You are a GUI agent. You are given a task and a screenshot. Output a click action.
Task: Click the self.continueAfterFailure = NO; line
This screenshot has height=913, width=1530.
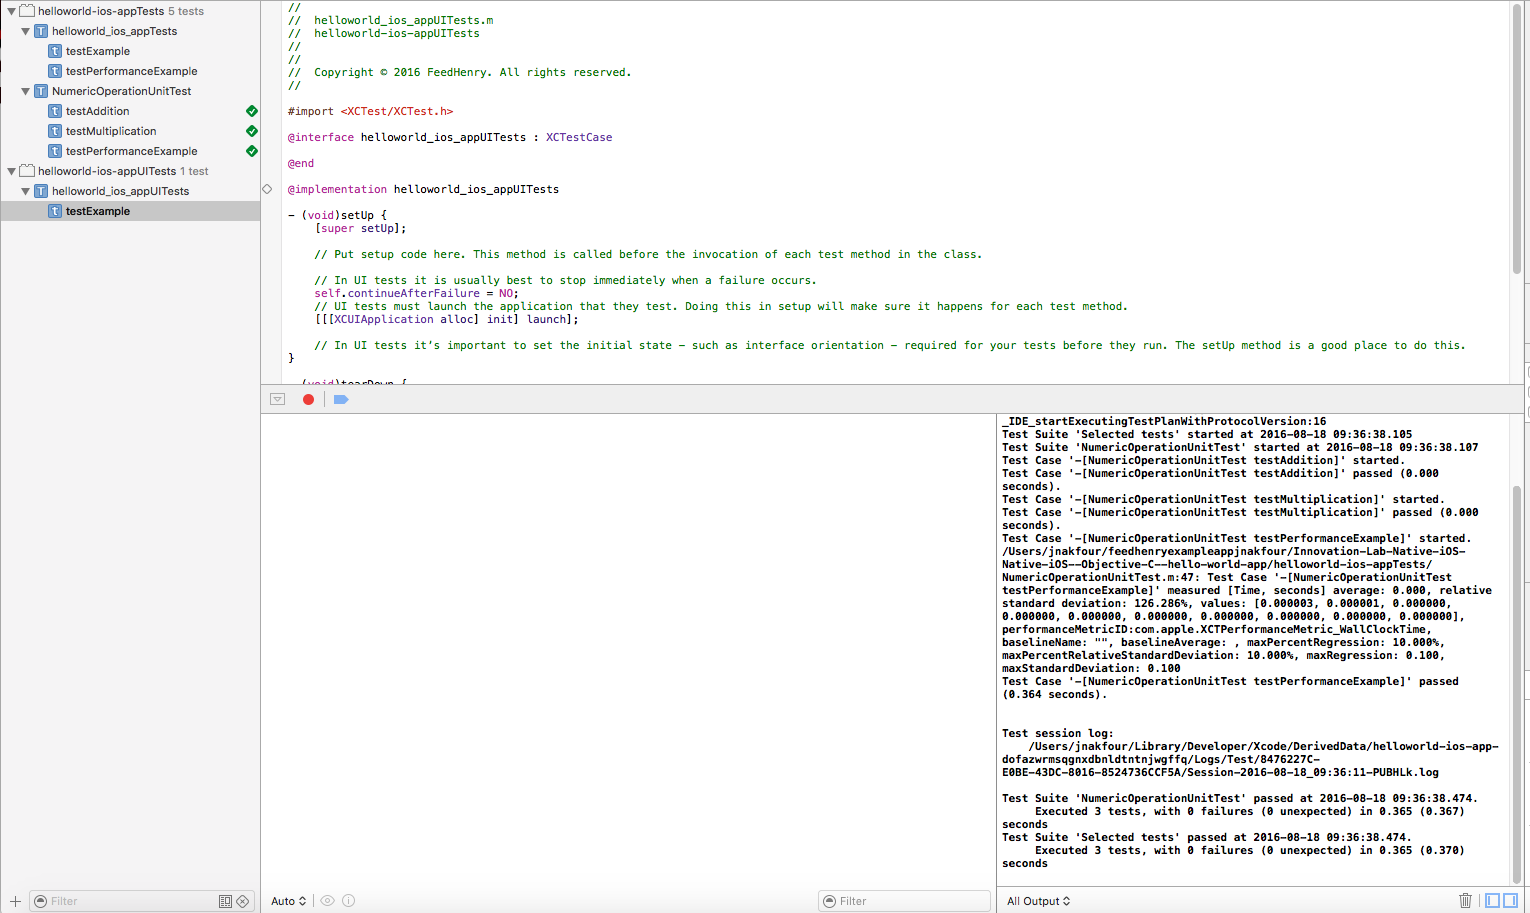point(416,293)
